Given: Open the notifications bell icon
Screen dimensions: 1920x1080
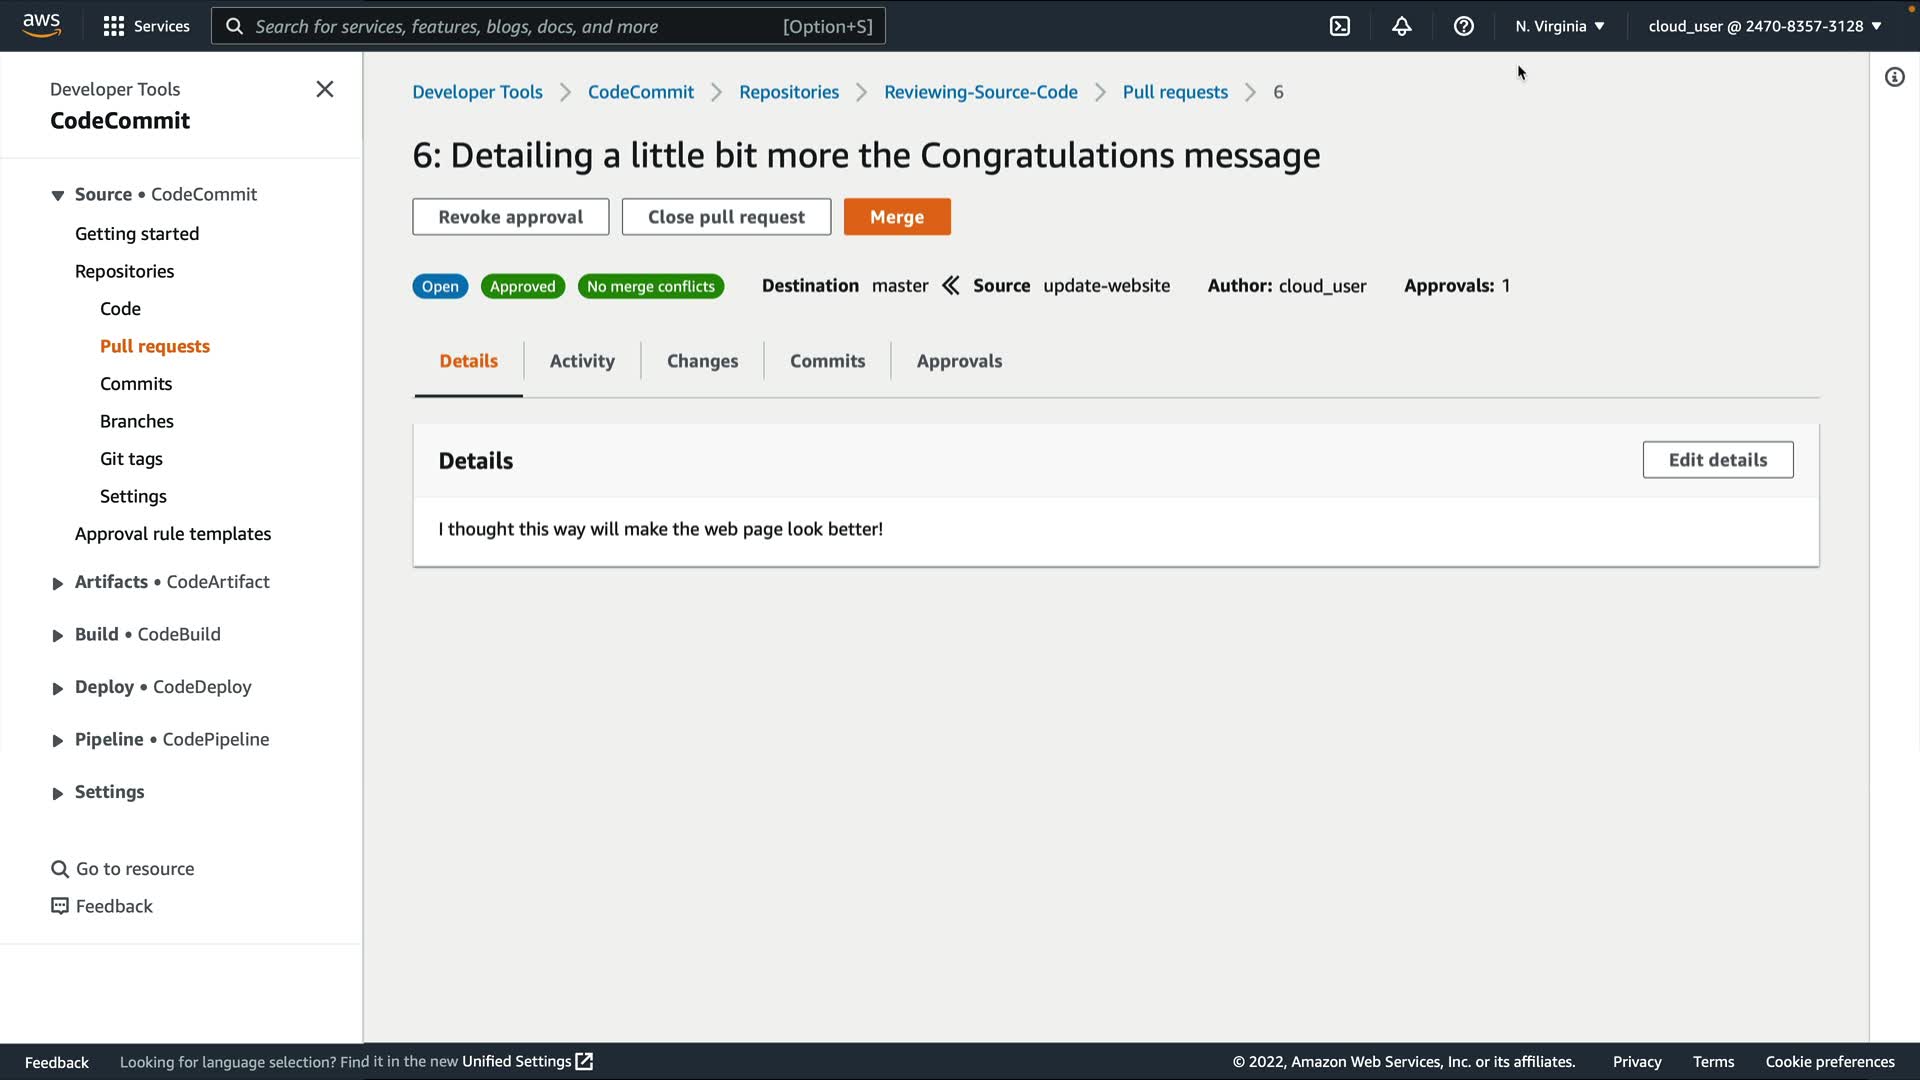Looking at the screenshot, I should click(x=1402, y=26).
